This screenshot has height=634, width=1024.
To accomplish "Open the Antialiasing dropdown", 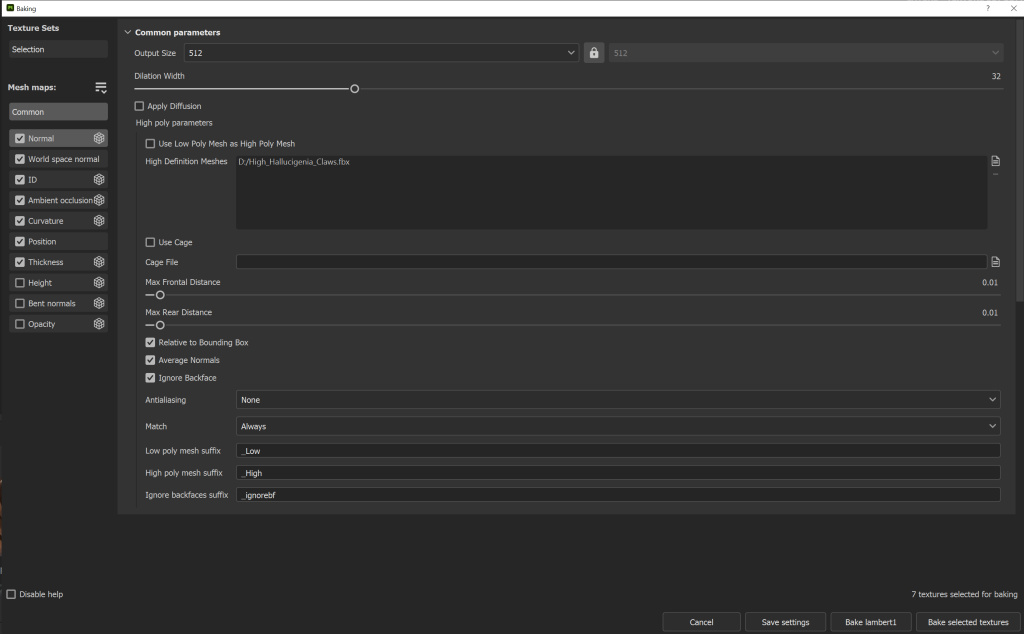I will (x=617, y=400).
